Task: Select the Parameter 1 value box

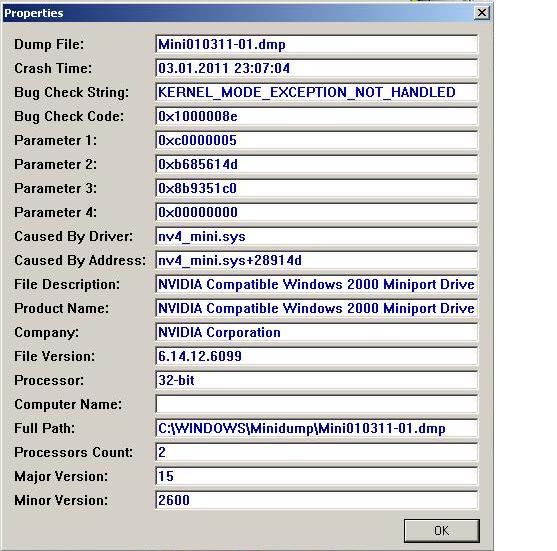Action: pyautogui.click(x=317, y=140)
